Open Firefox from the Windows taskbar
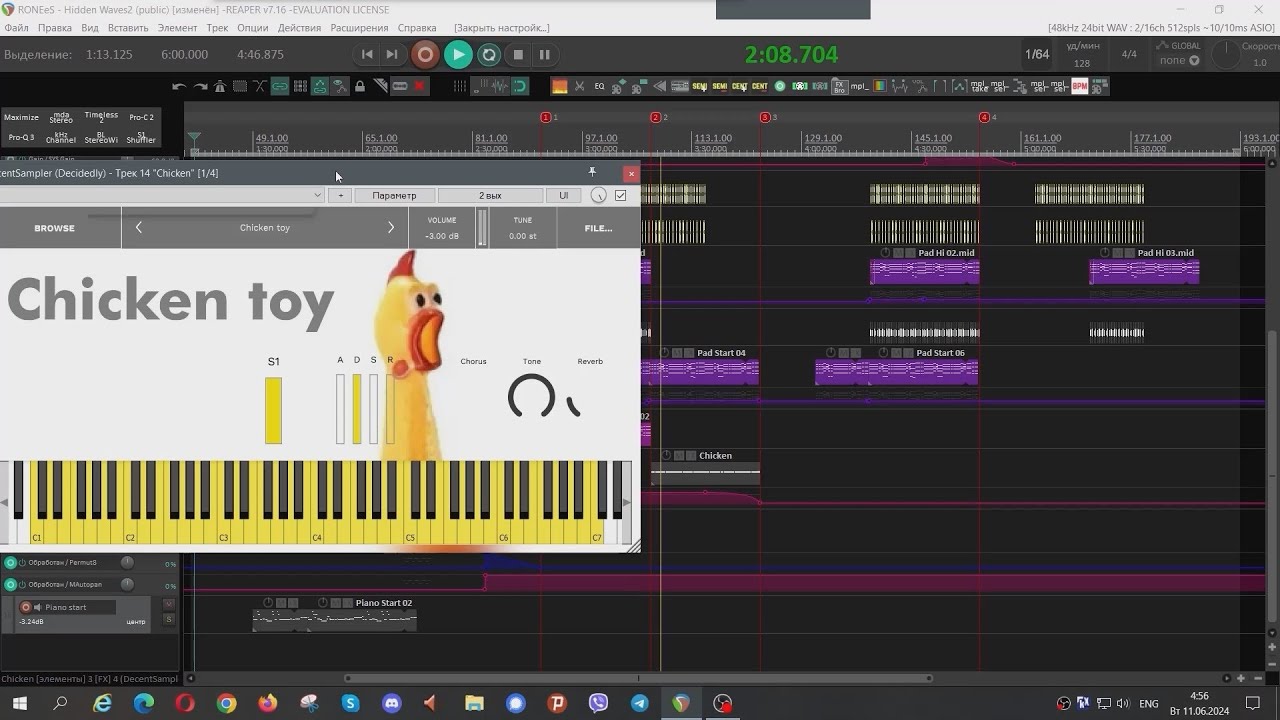Image resolution: width=1280 pixels, height=720 pixels. (268, 704)
